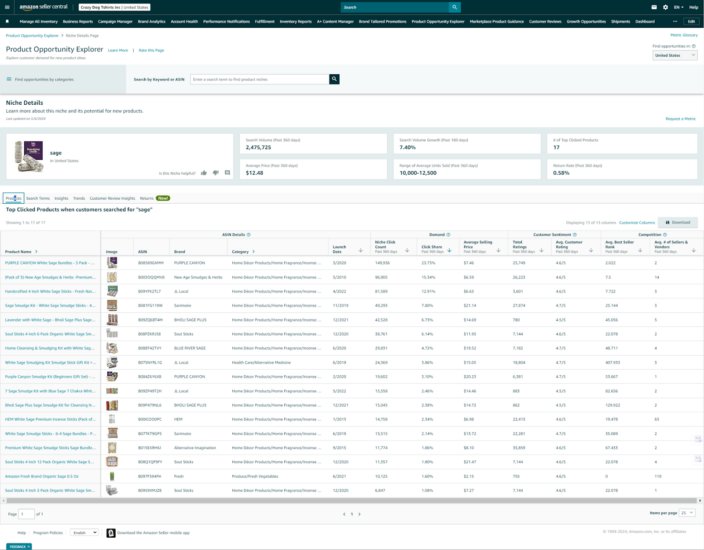704x550 pixels.
Task: Open the hamburger menu beside Seller Central logo
Action: pos(7,7)
